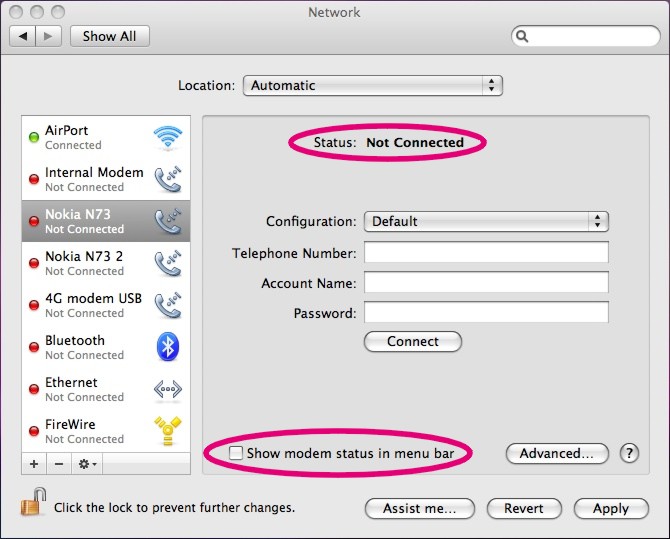The height and width of the screenshot is (539, 670).
Task: Click the Show All button
Action: coord(110,36)
